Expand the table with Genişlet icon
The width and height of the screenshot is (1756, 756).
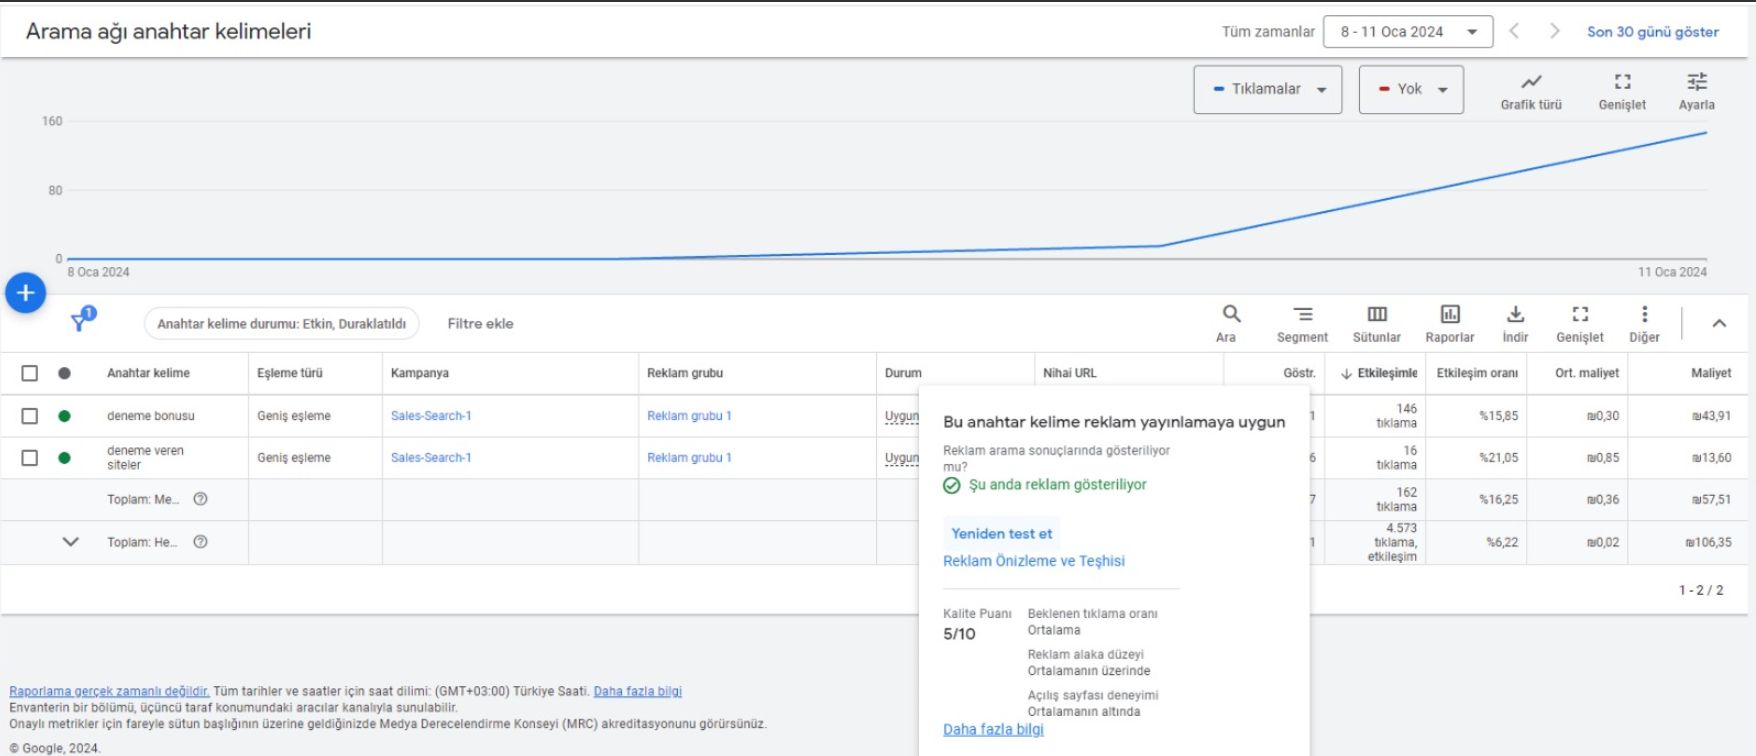pyautogui.click(x=1580, y=323)
